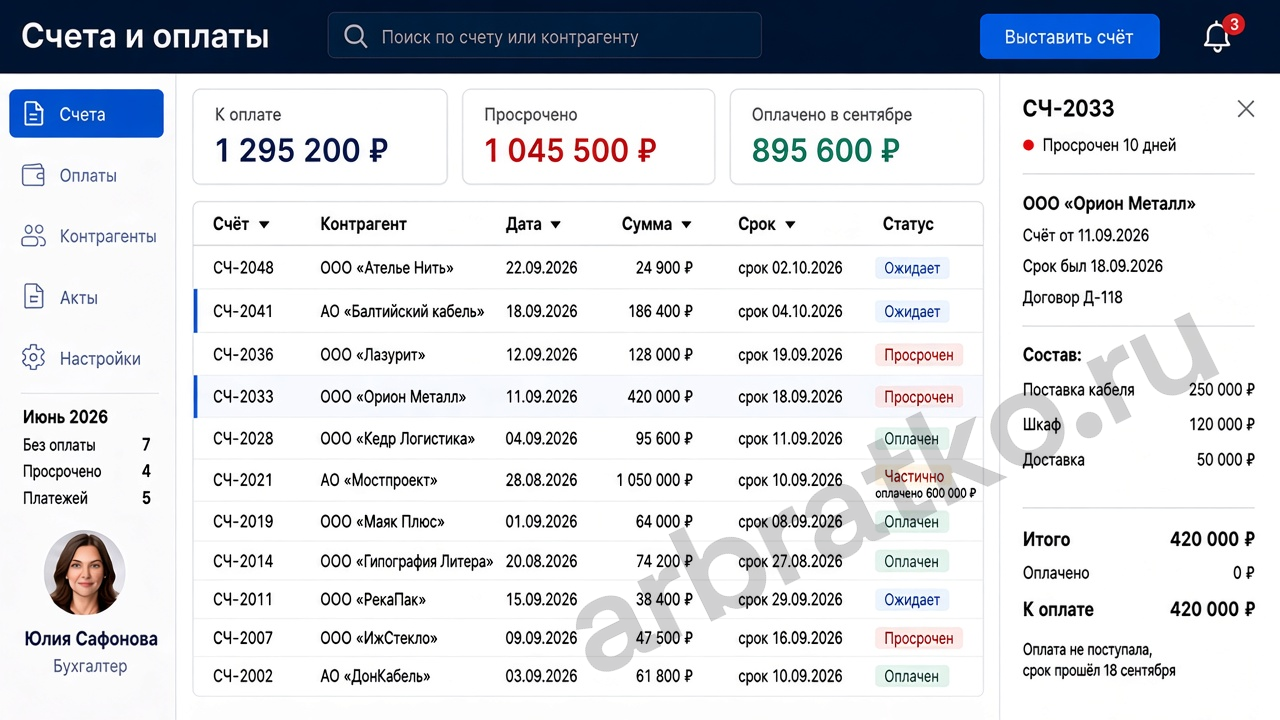Image resolution: width=1280 pixels, height=720 pixels.
Task: Open the Счета section label
Action: pos(82,114)
